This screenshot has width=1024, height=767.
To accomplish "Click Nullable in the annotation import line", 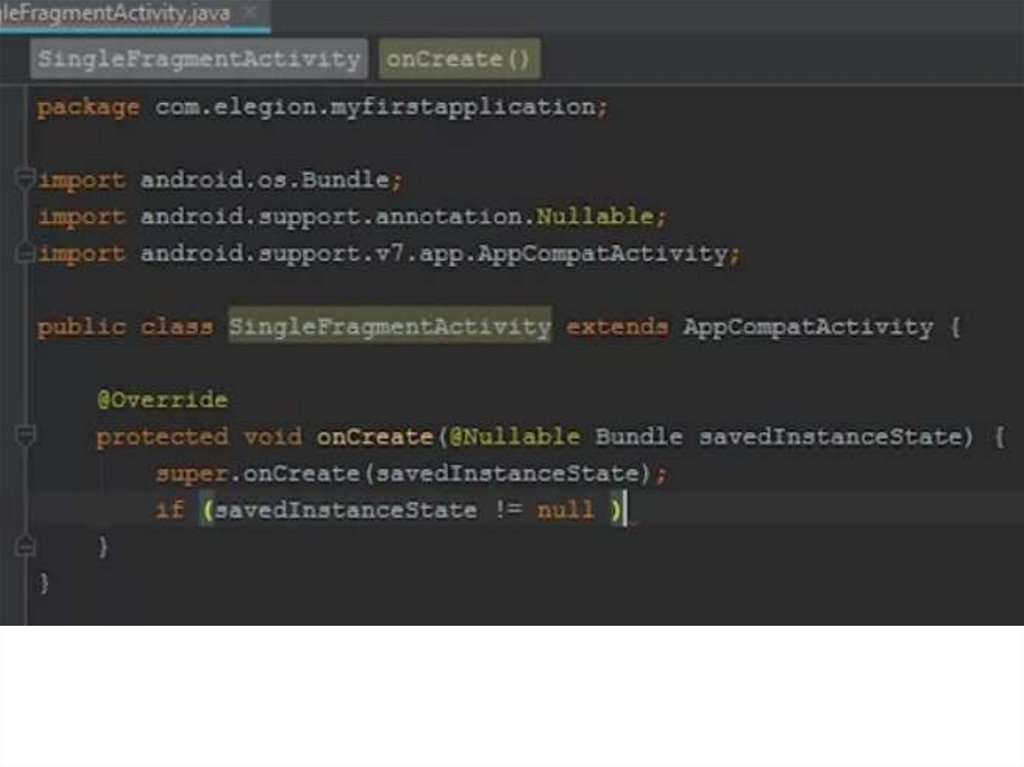I will coord(595,217).
